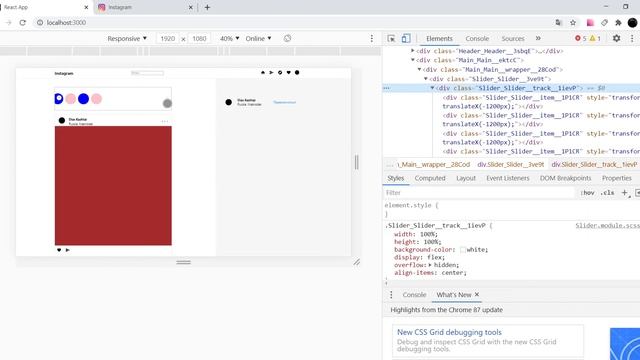The height and width of the screenshot is (360, 640).
Task: Switch drawer to Console tab
Action: click(414, 295)
